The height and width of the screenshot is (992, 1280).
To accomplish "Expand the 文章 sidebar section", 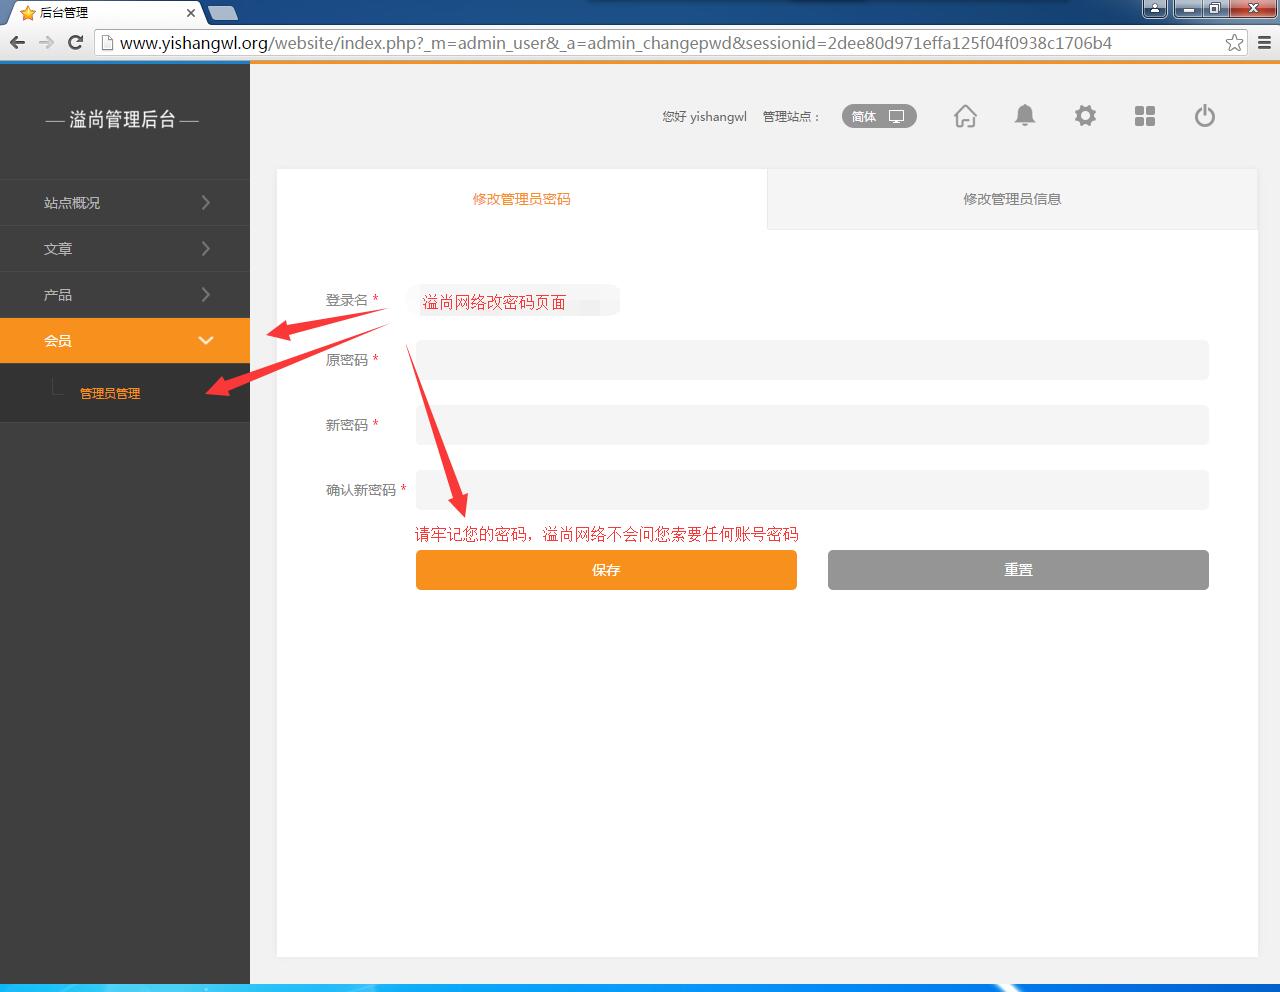I will 124,249.
